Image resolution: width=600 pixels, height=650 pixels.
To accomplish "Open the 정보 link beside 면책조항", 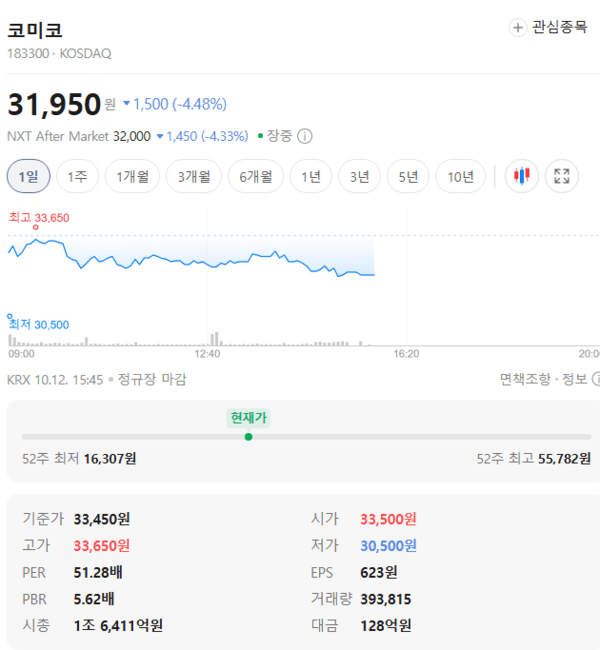I will pos(574,379).
